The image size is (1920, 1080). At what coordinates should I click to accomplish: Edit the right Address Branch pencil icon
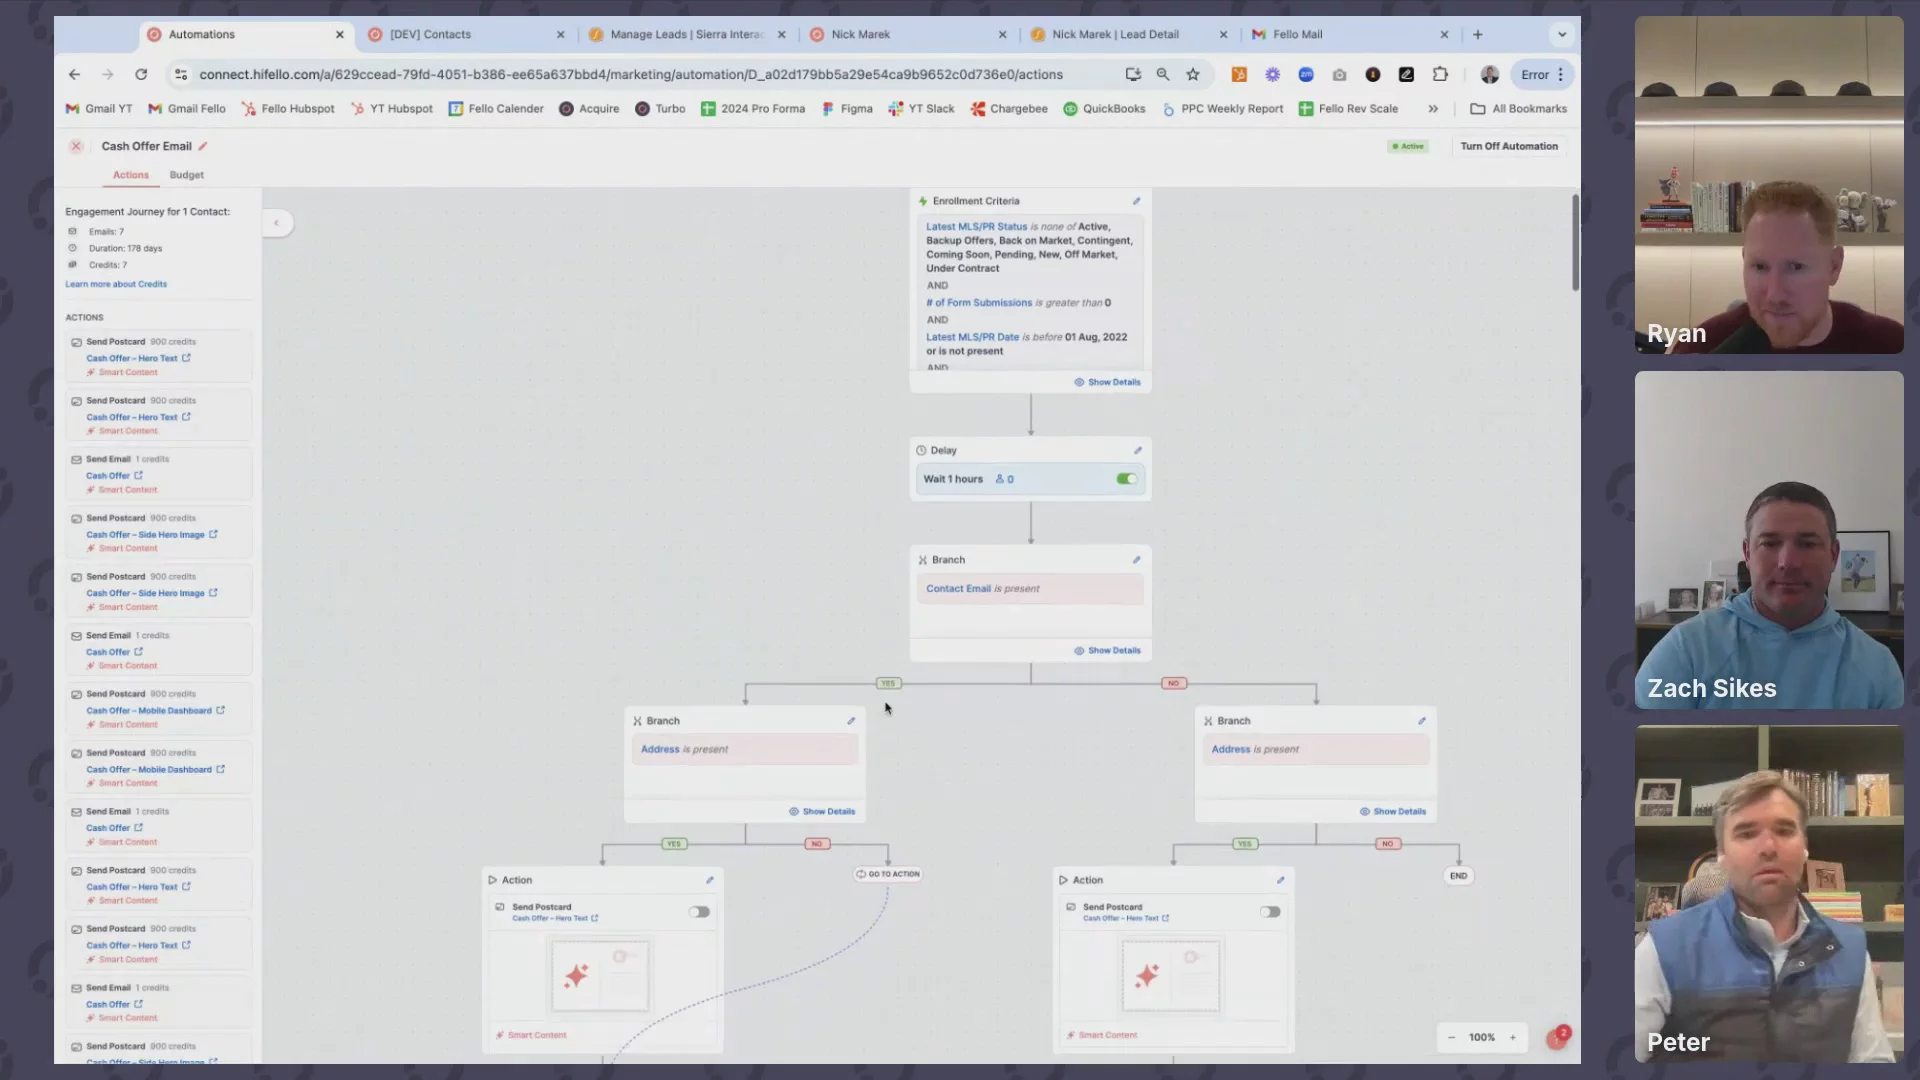(1421, 721)
